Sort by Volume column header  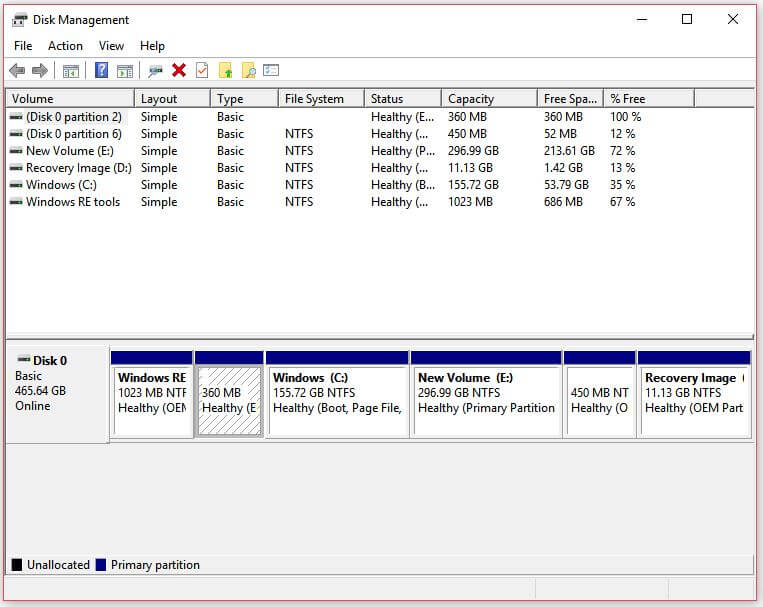[70, 99]
